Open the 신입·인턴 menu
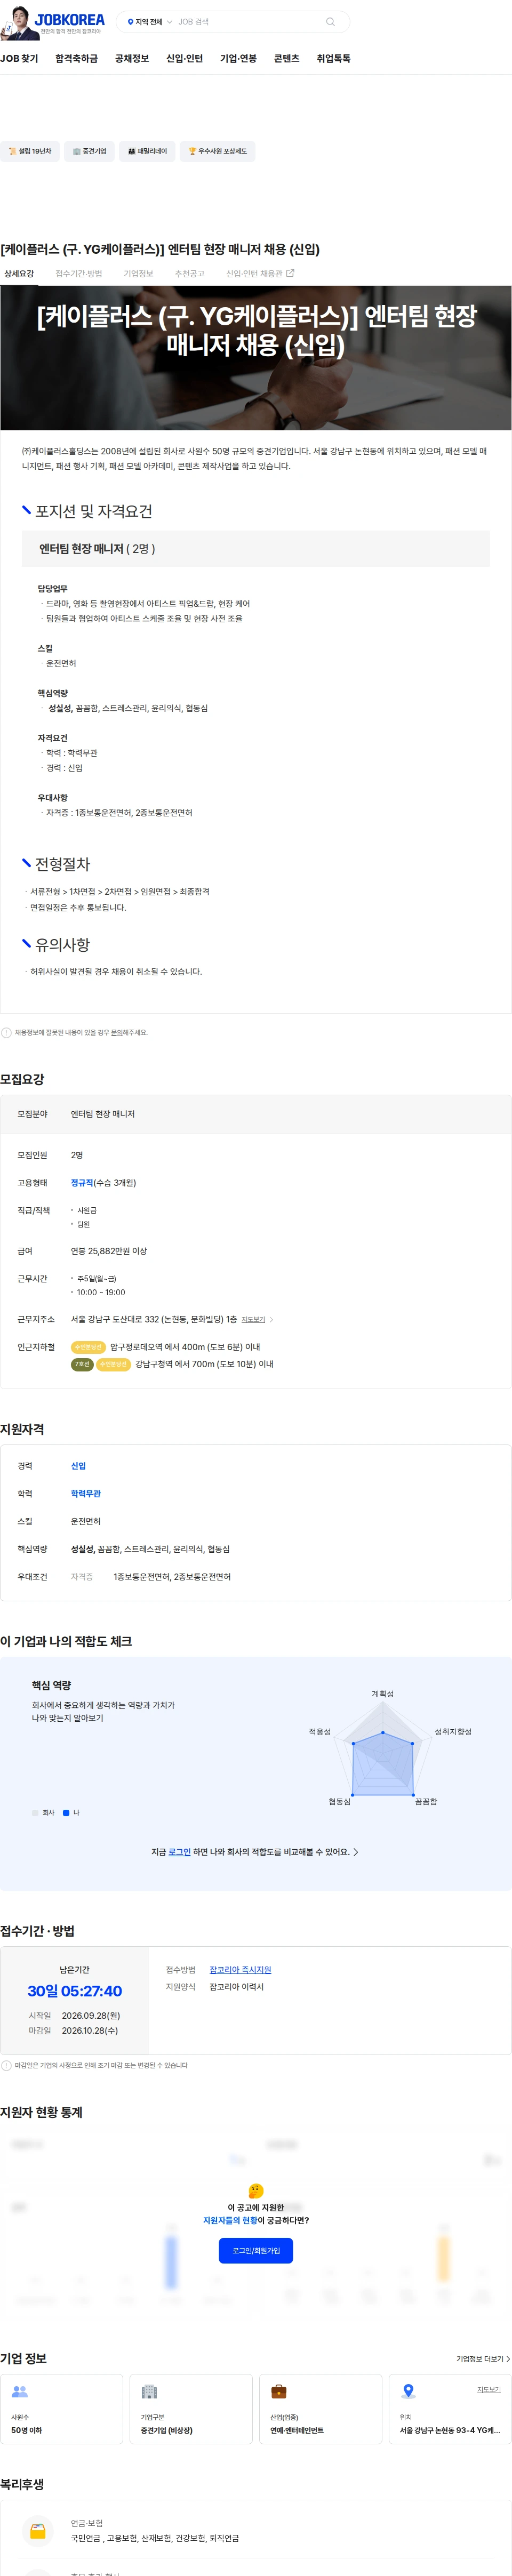 [x=184, y=59]
